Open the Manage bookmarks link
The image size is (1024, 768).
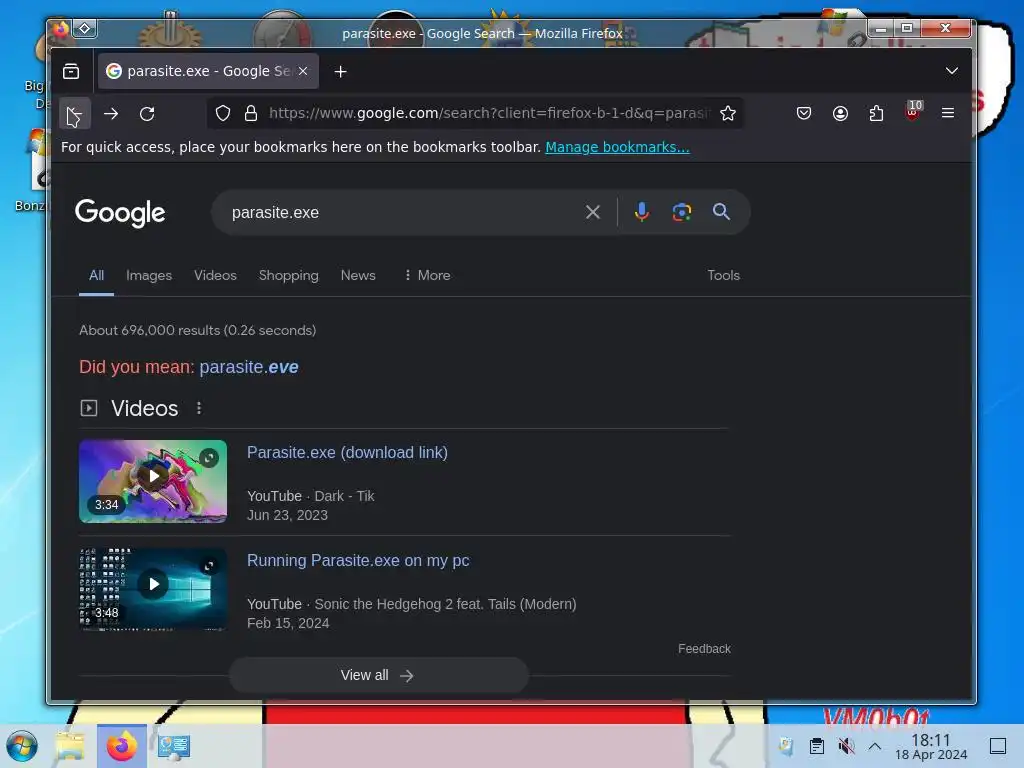click(x=617, y=148)
